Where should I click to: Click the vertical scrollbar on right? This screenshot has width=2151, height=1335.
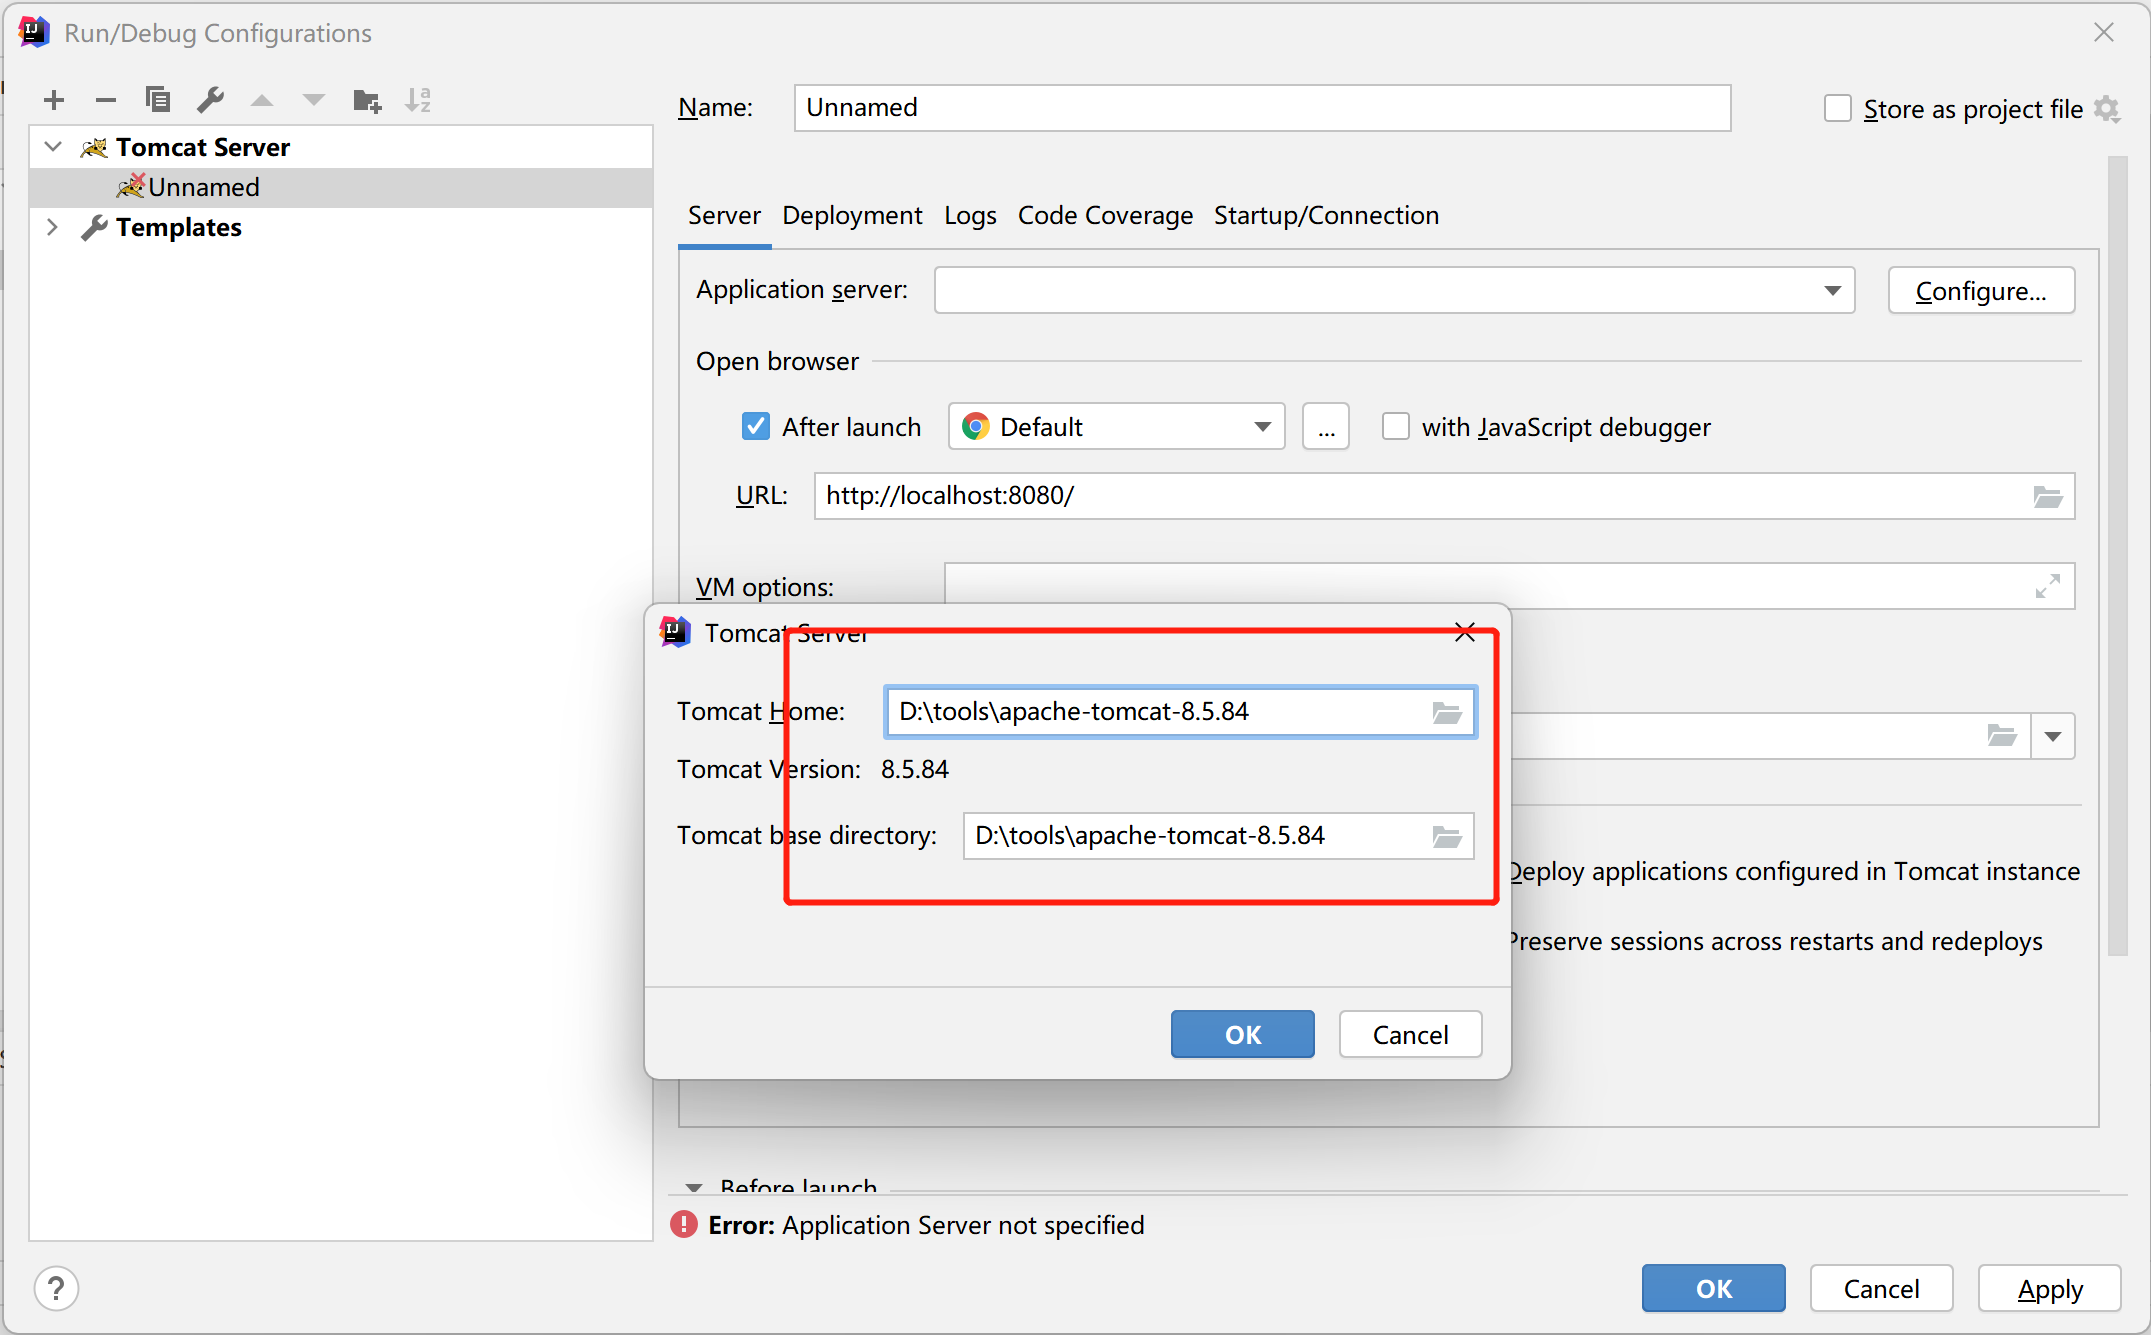(x=2117, y=556)
